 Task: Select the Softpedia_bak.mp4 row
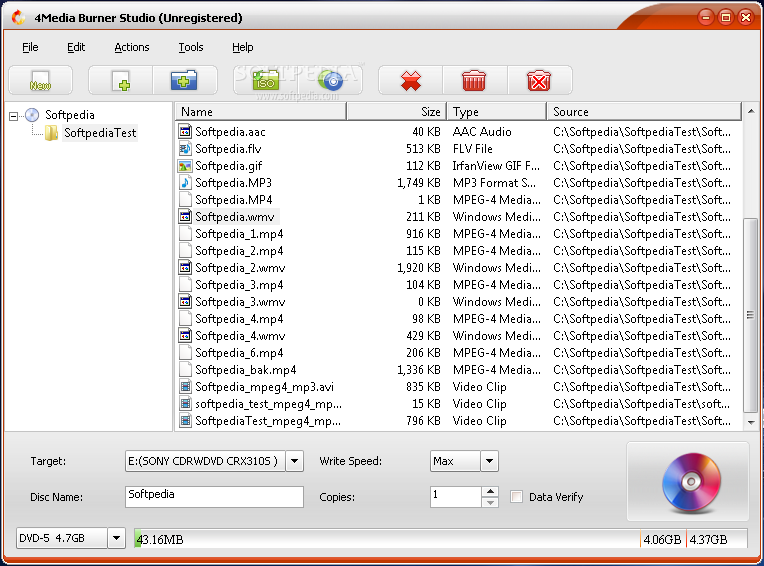point(458,370)
